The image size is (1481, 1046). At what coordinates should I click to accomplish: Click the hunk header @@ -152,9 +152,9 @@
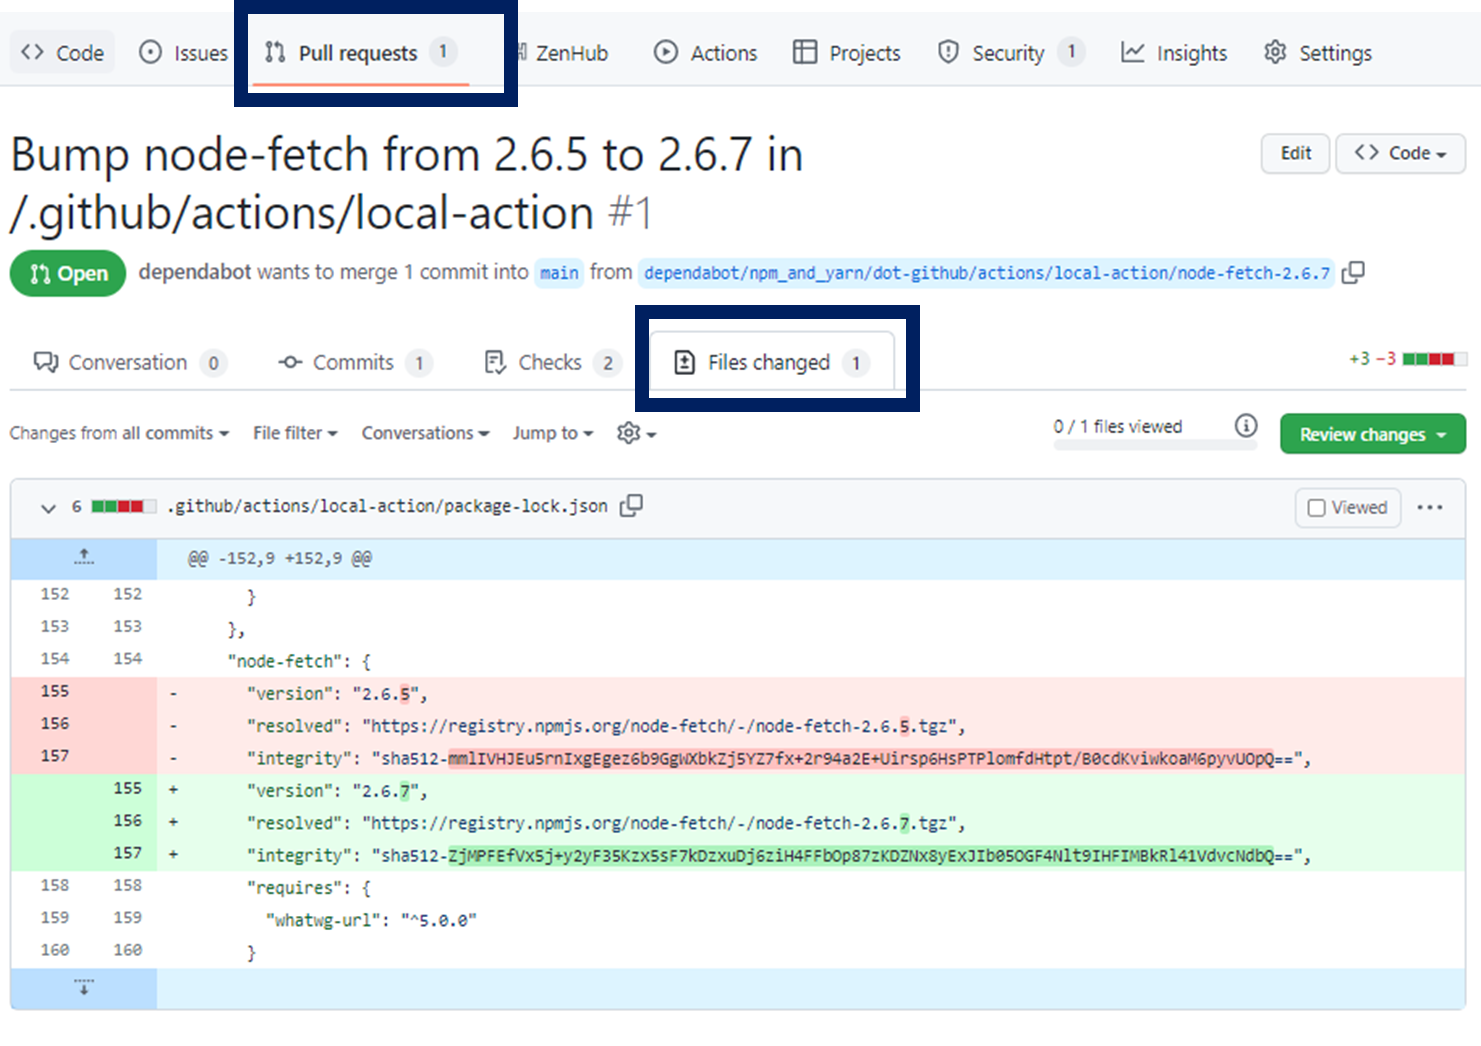[279, 558]
